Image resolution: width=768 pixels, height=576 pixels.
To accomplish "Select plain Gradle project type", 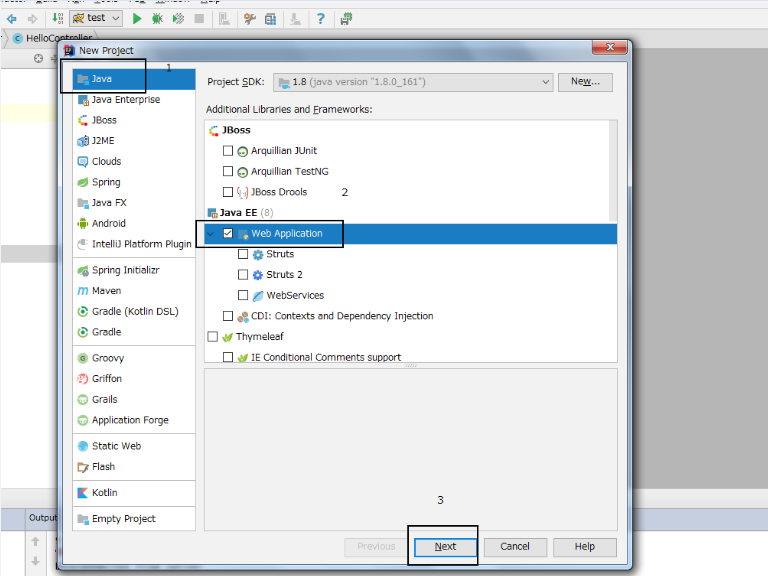I will 134,332.
